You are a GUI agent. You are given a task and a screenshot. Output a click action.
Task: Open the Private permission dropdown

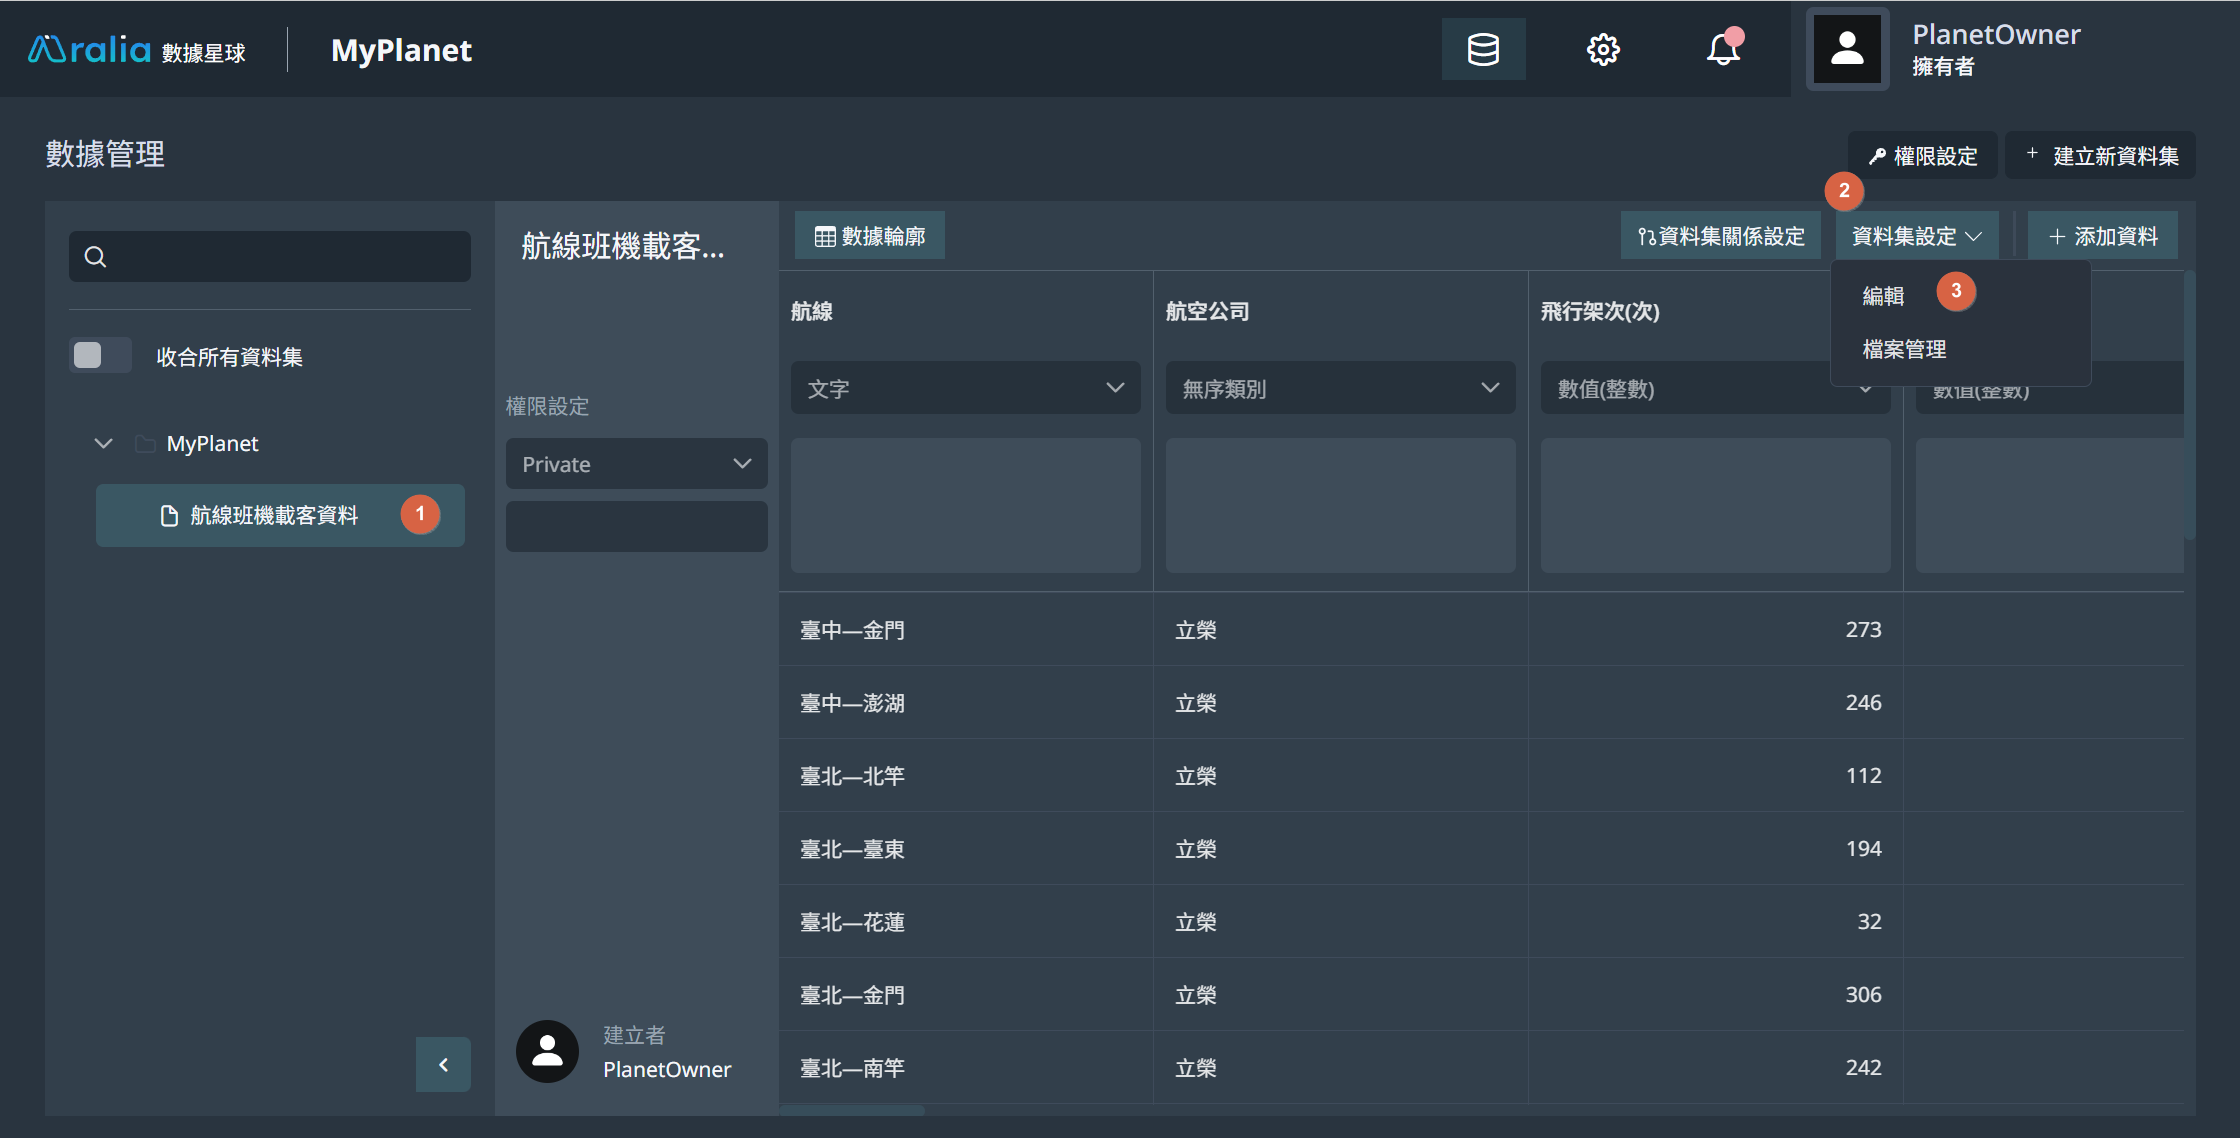point(636,464)
